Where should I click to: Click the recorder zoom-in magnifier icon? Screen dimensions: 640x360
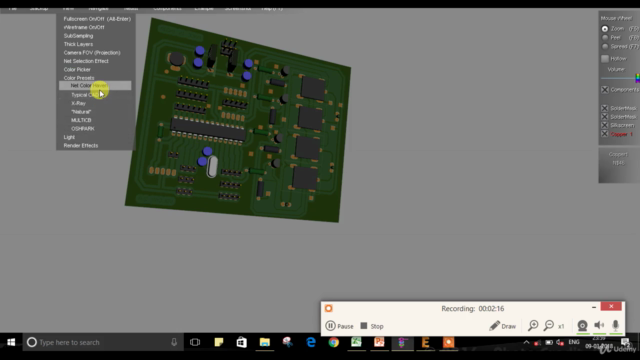tap(533, 325)
